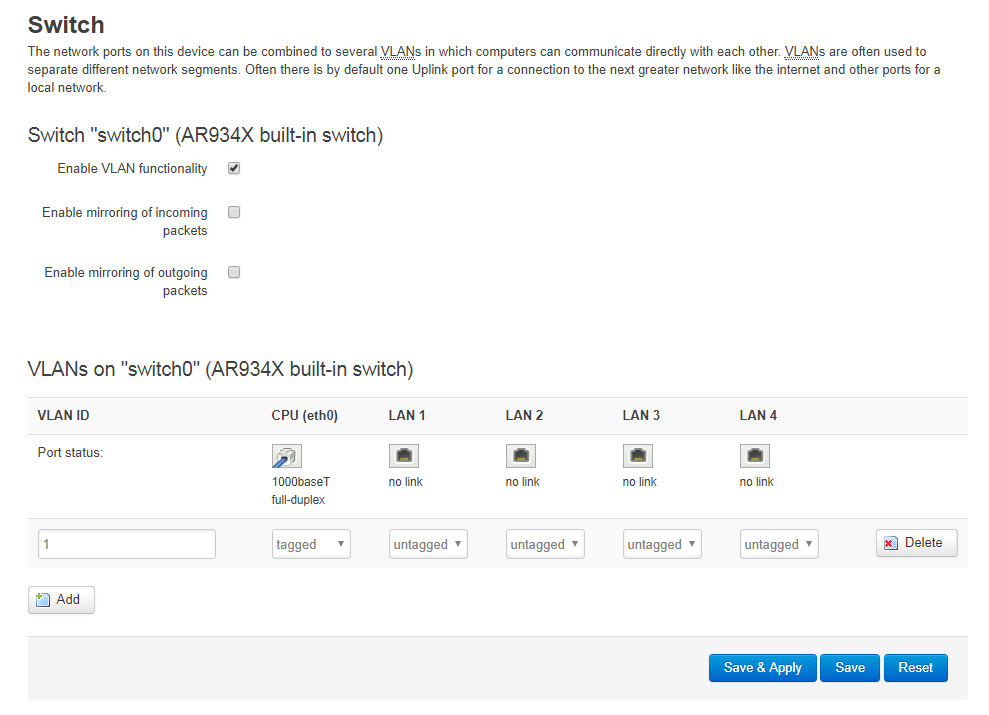Click Save & Apply button
Viewport: 989px width, 715px height.
[763, 668]
